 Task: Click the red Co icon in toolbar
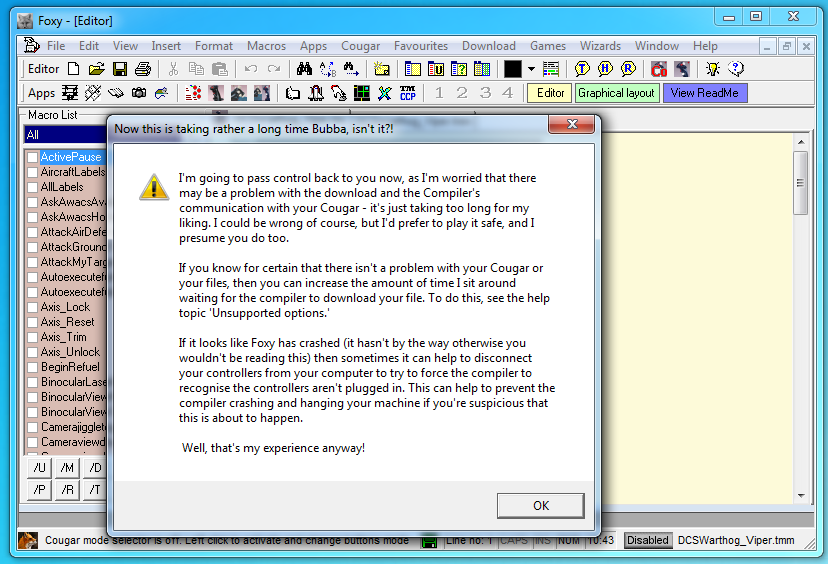click(658, 69)
